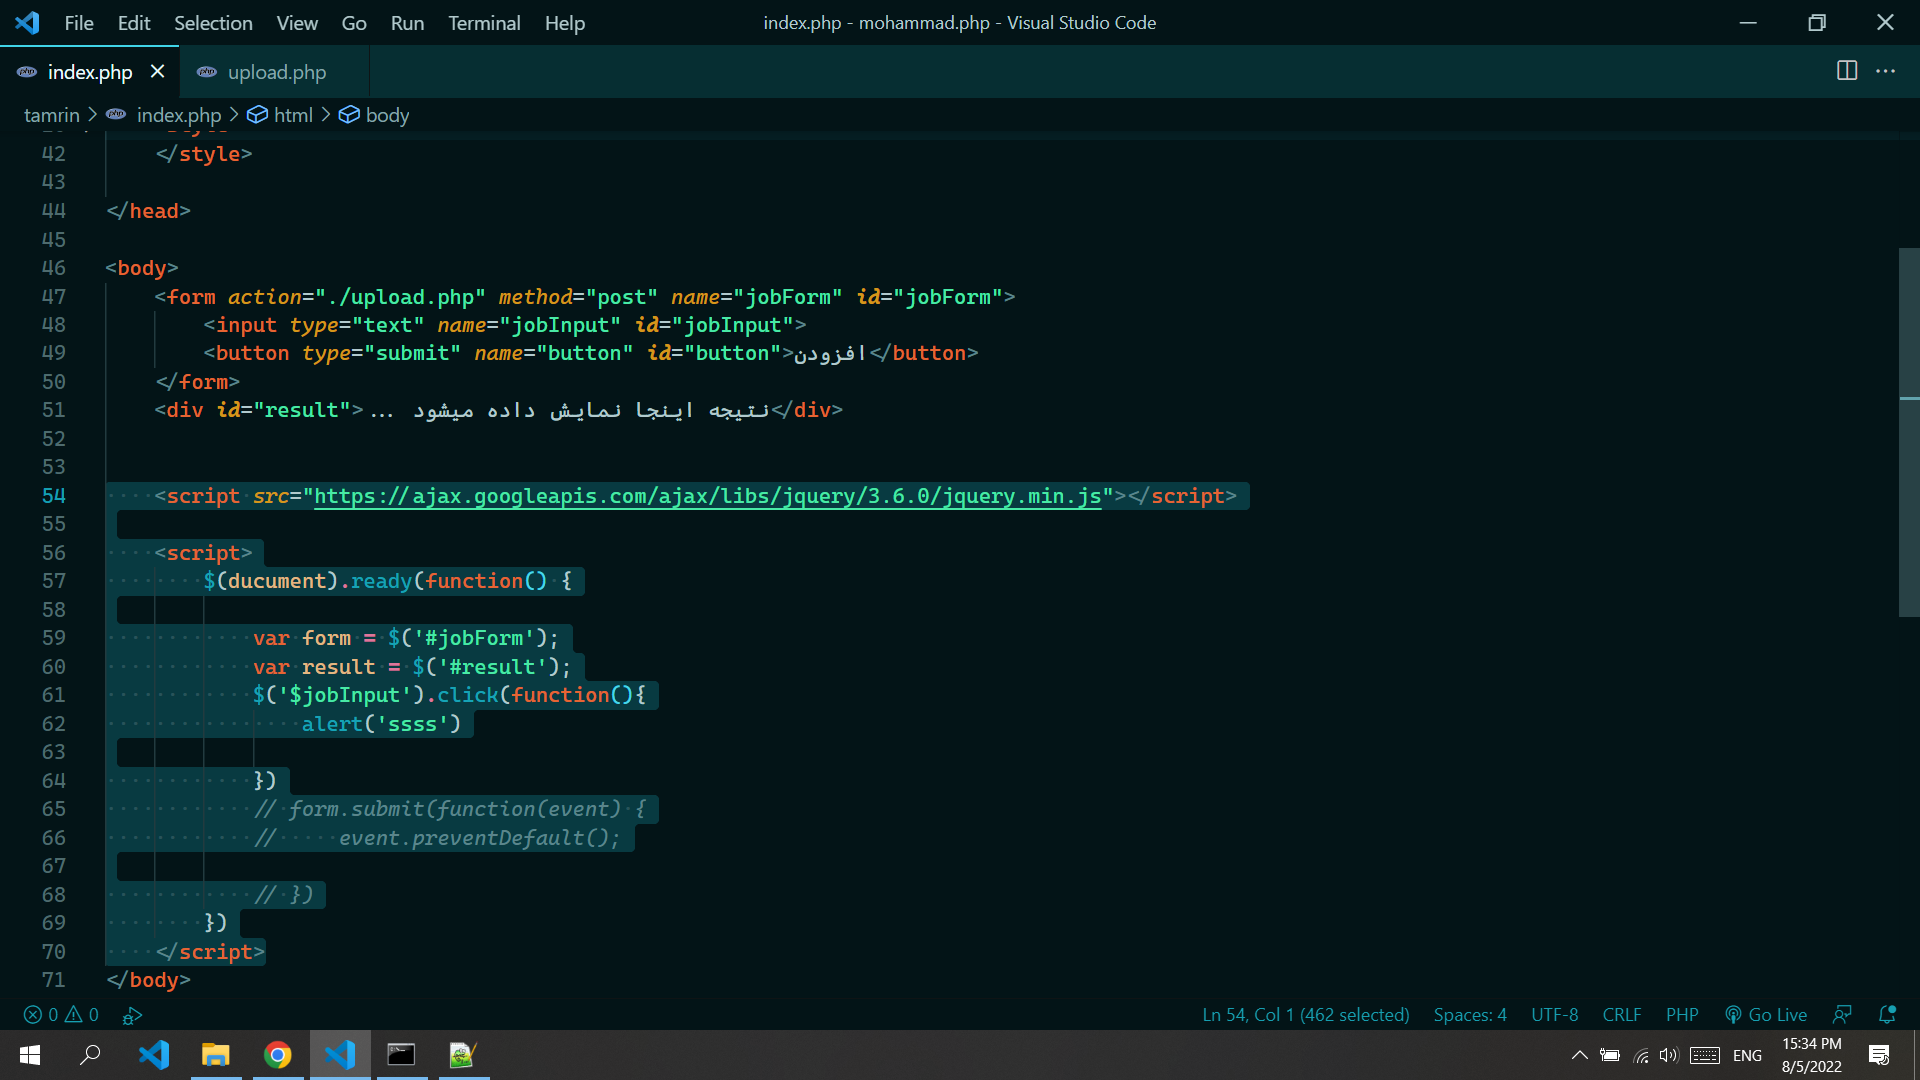Screen dimensions: 1920x1080
Task: Change end of line sequence CRLF
Action: (1621, 1015)
